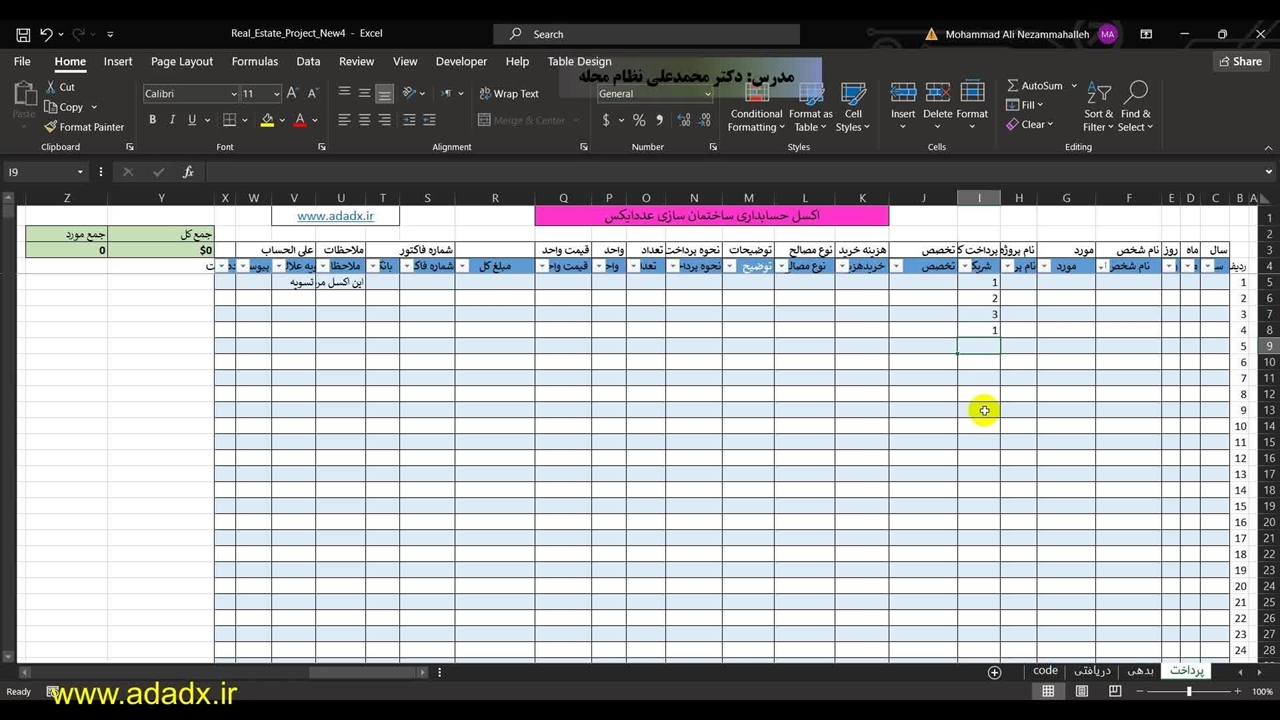Image resolution: width=1280 pixels, height=720 pixels.
Task: Click the Insert Function fx icon
Action: pos(188,172)
